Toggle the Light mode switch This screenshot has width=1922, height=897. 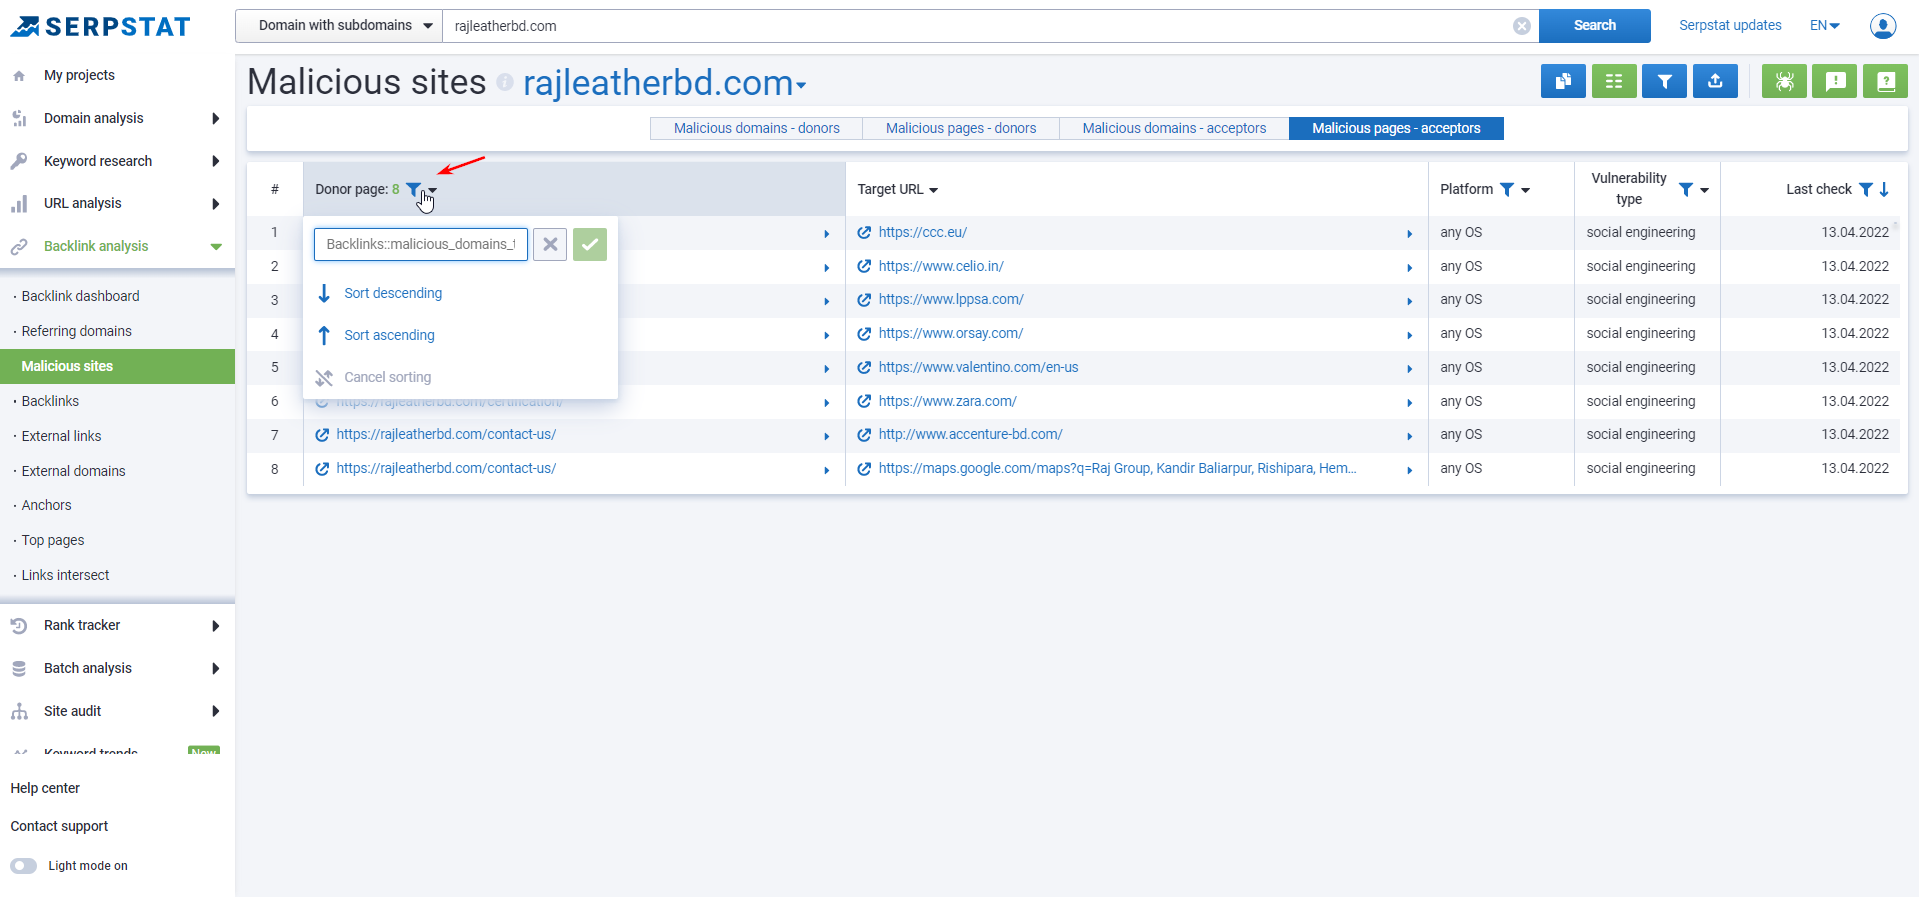(x=24, y=866)
